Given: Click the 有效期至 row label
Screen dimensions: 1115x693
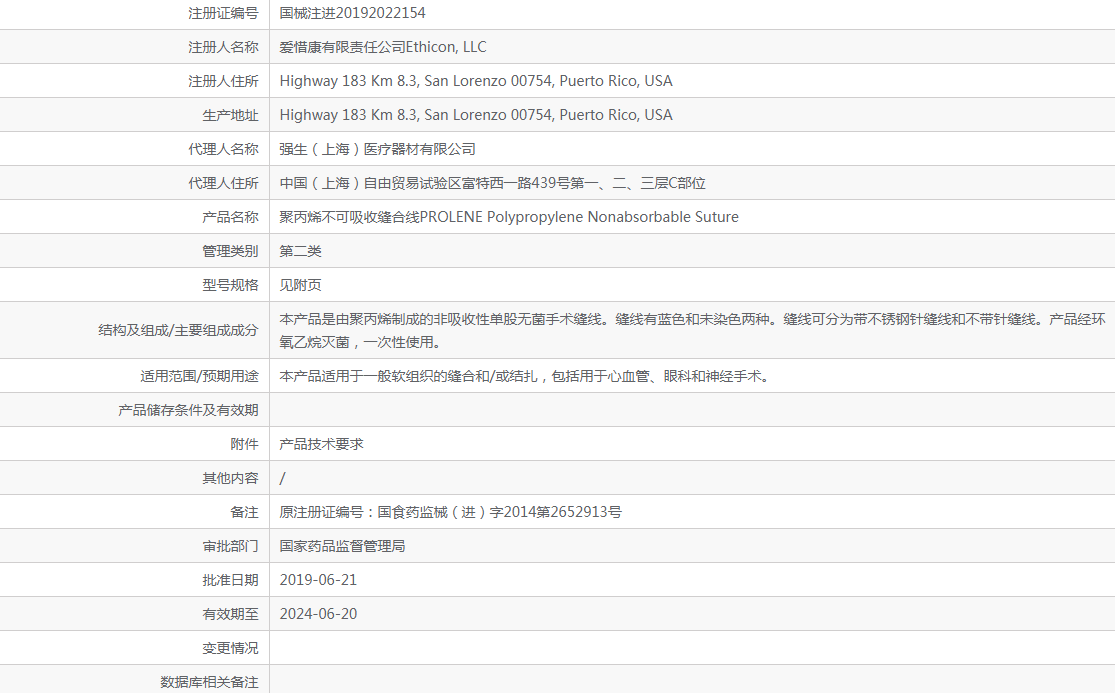Looking at the screenshot, I should (x=230, y=615).
